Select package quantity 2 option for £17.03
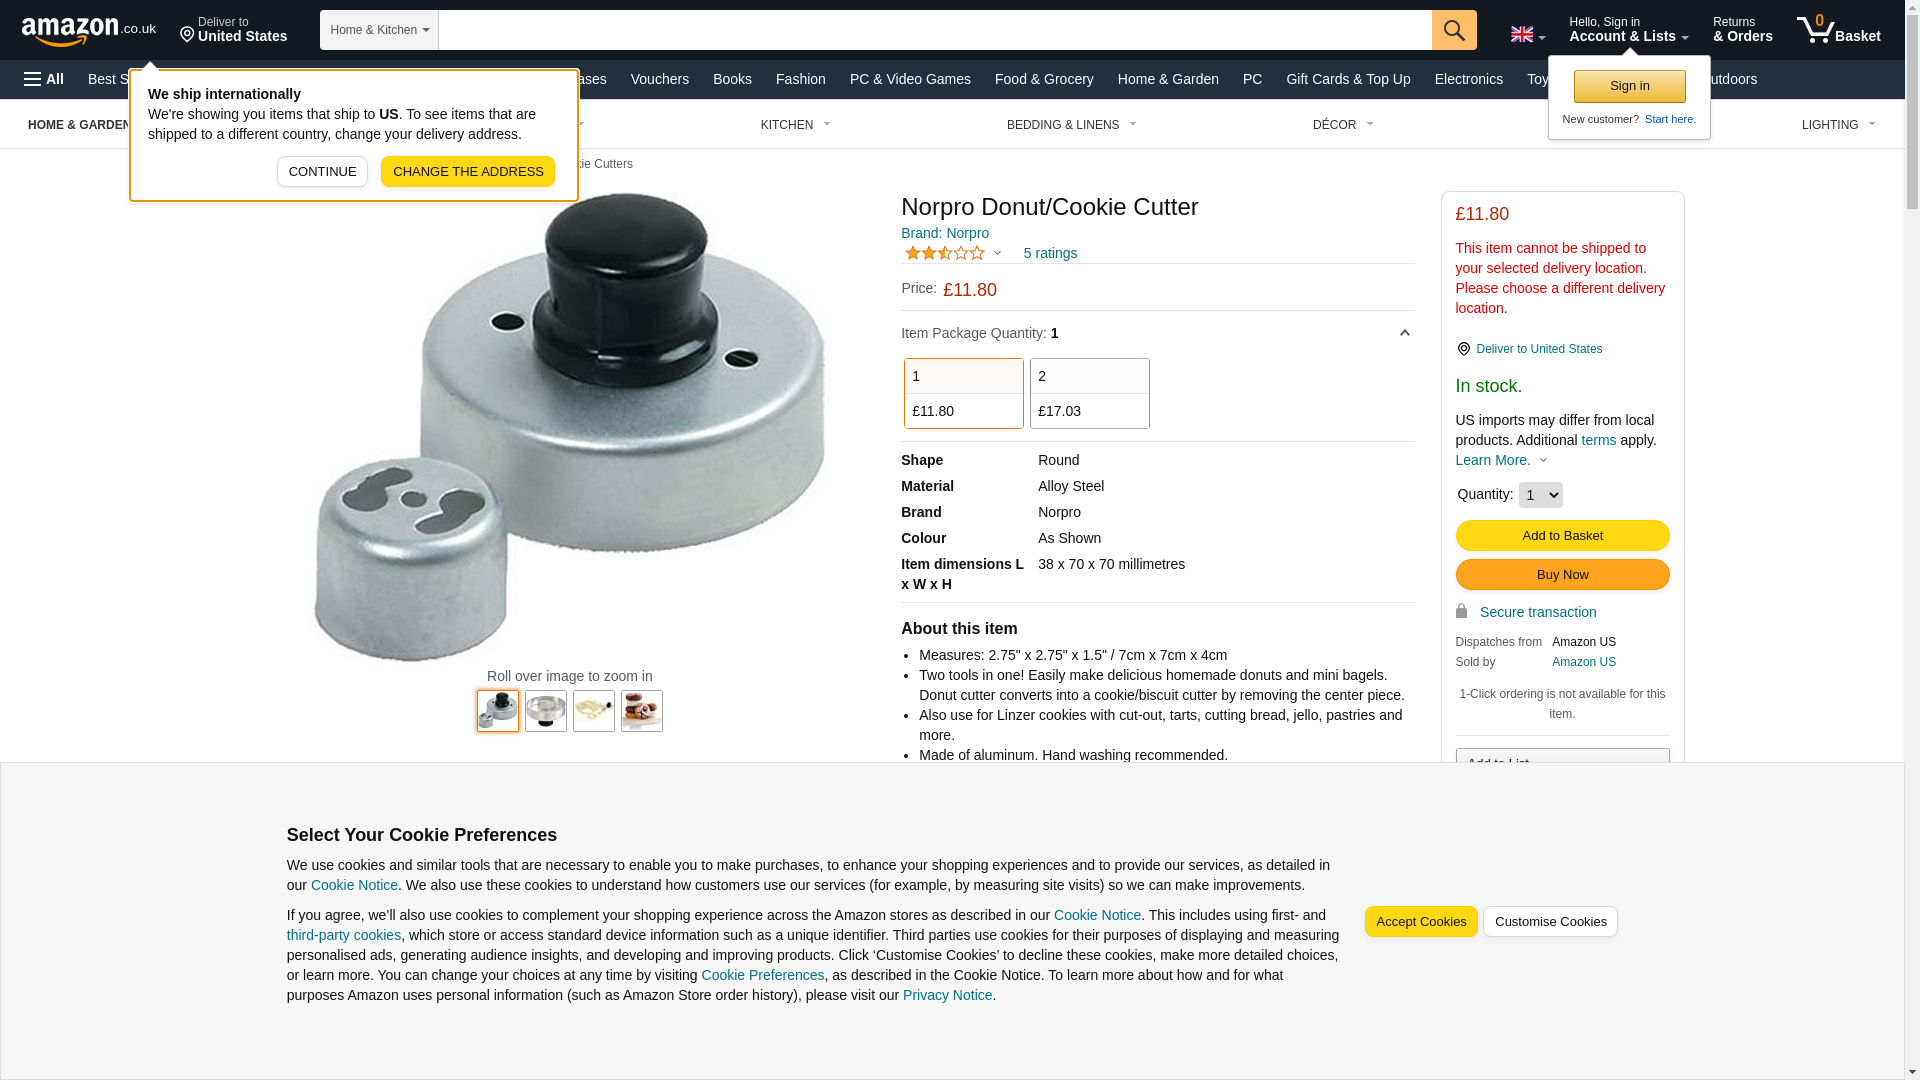The width and height of the screenshot is (1920, 1080). 1090,393
